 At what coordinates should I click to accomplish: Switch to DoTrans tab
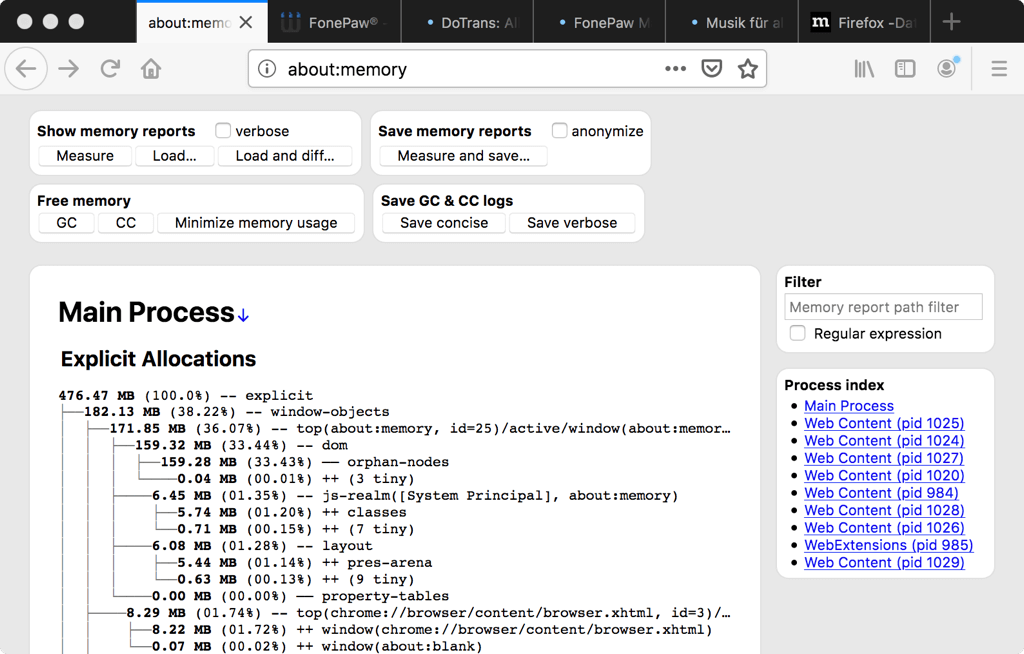[x=468, y=23]
